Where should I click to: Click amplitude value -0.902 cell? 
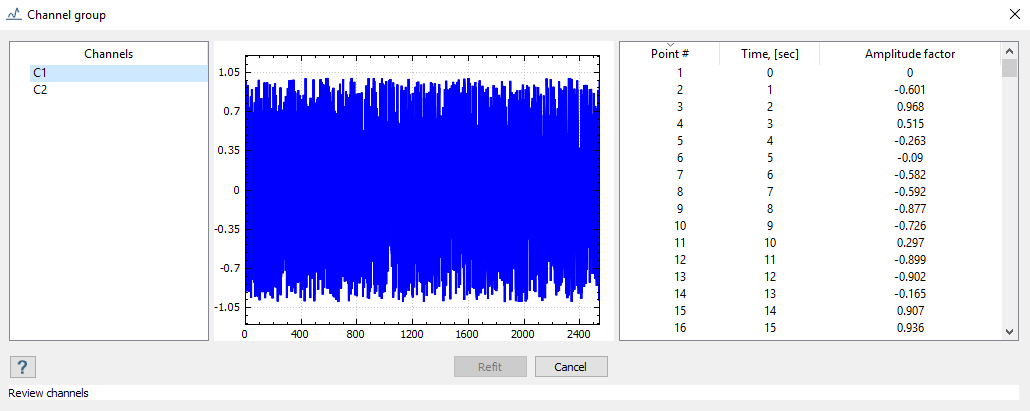909,277
